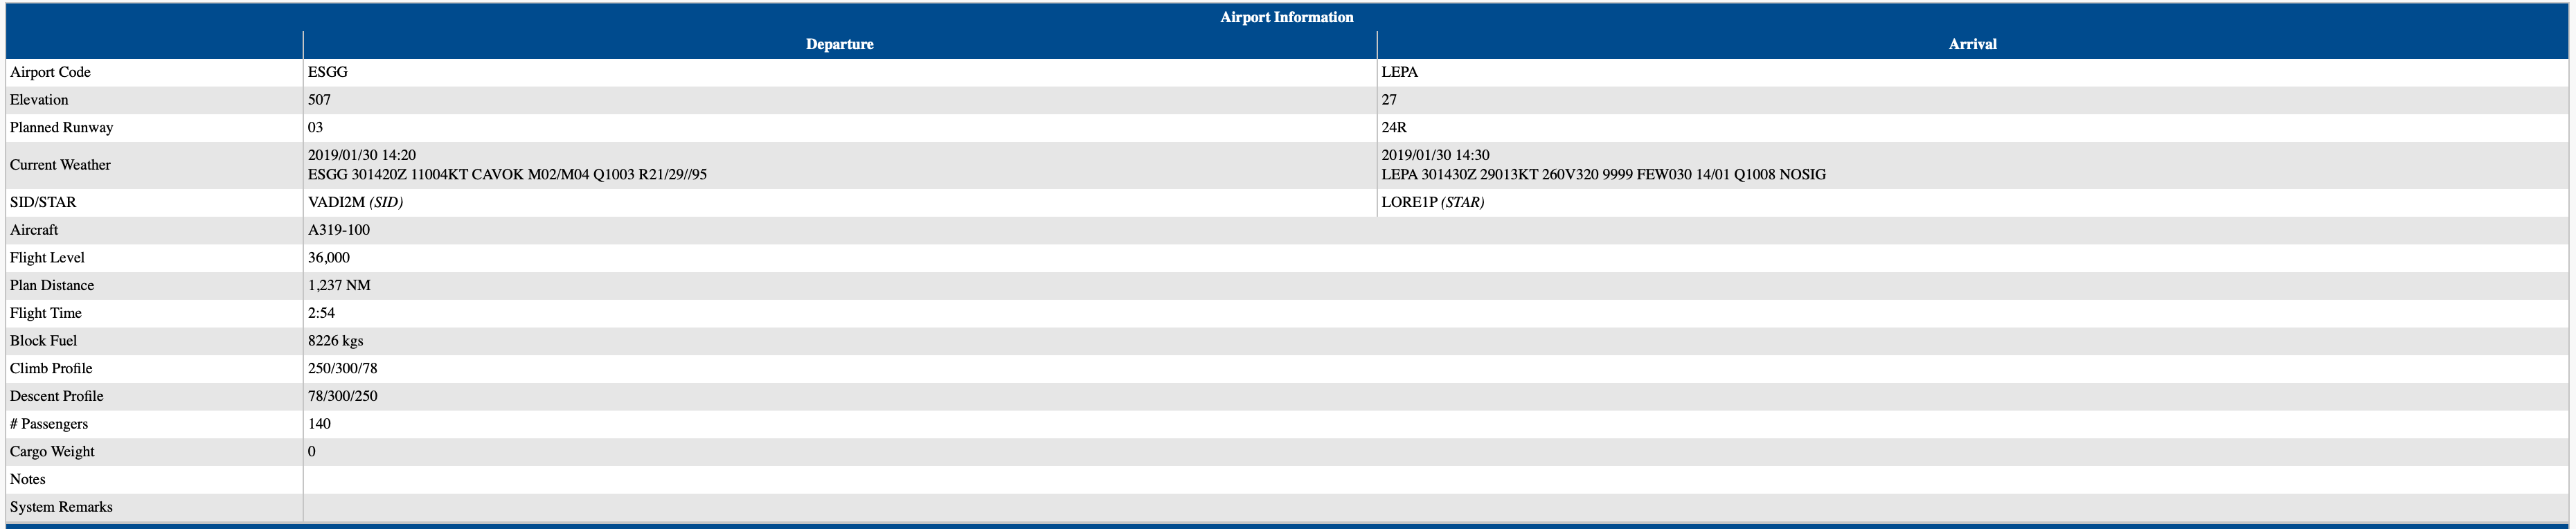The width and height of the screenshot is (2576, 529).
Task: Click planned departure runway 03
Action: pos(315,127)
